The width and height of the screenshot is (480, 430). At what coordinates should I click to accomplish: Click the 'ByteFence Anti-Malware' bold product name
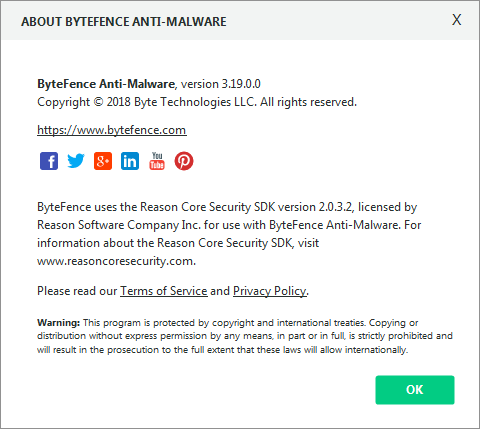pyautogui.click(x=106, y=84)
